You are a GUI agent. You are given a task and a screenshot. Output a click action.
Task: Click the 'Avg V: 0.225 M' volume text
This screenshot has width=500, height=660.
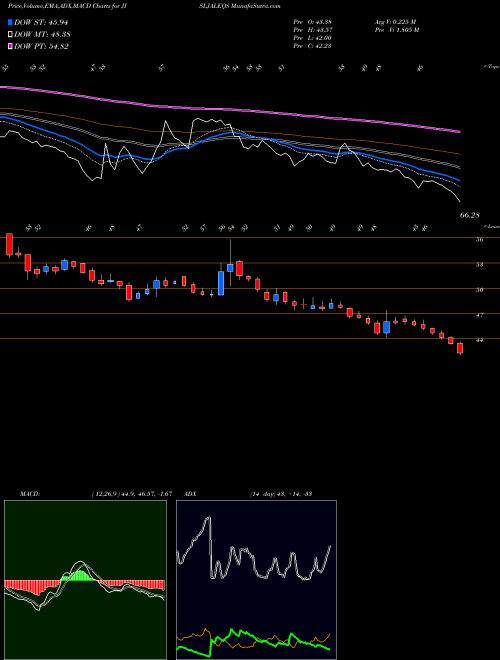(x=395, y=21)
